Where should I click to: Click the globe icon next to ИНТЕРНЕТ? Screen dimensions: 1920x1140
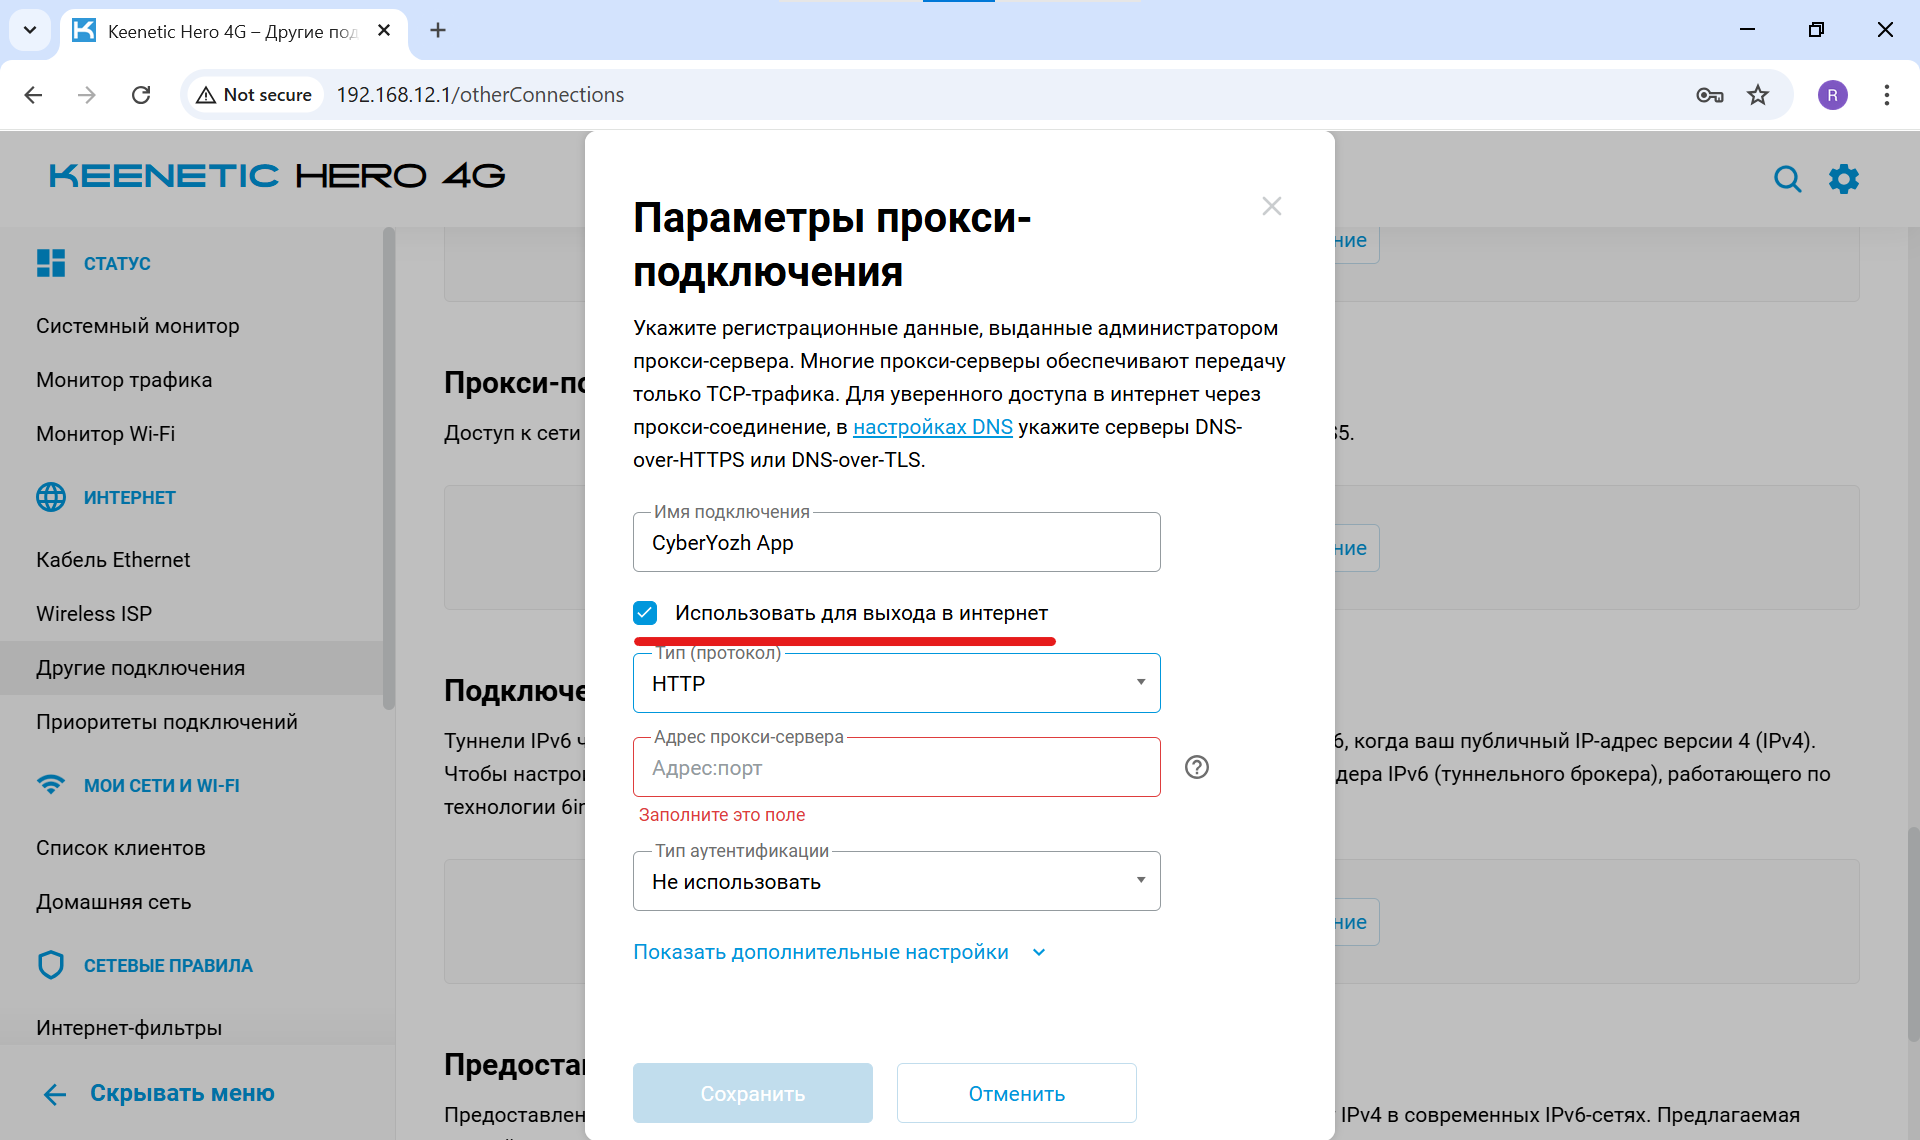pyautogui.click(x=50, y=497)
